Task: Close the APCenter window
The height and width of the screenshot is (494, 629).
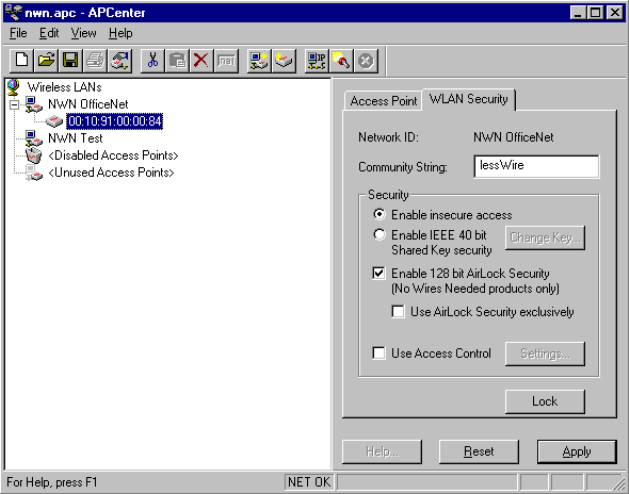Action: coord(615,13)
